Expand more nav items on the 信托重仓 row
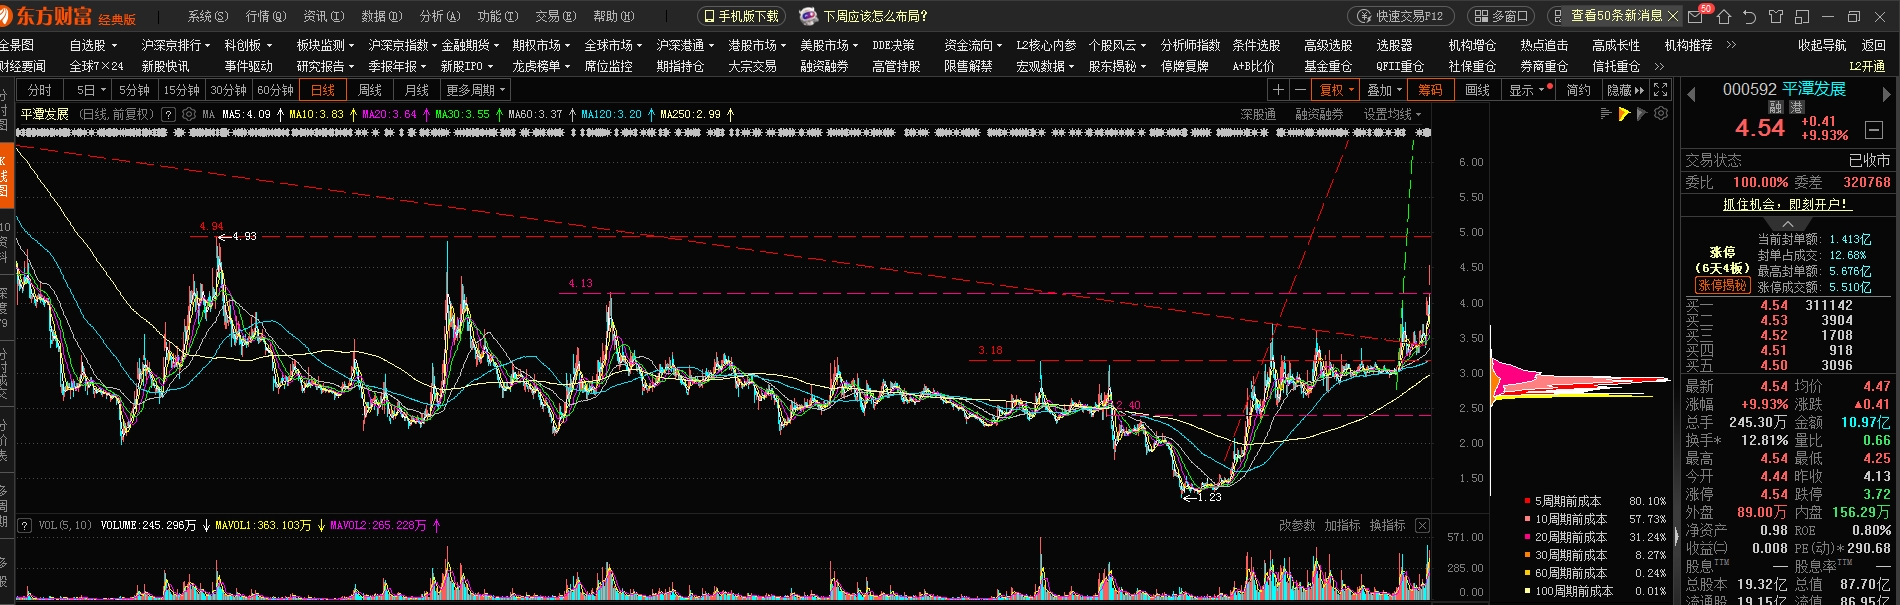Image resolution: width=1900 pixels, height=605 pixels. click(x=1659, y=66)
